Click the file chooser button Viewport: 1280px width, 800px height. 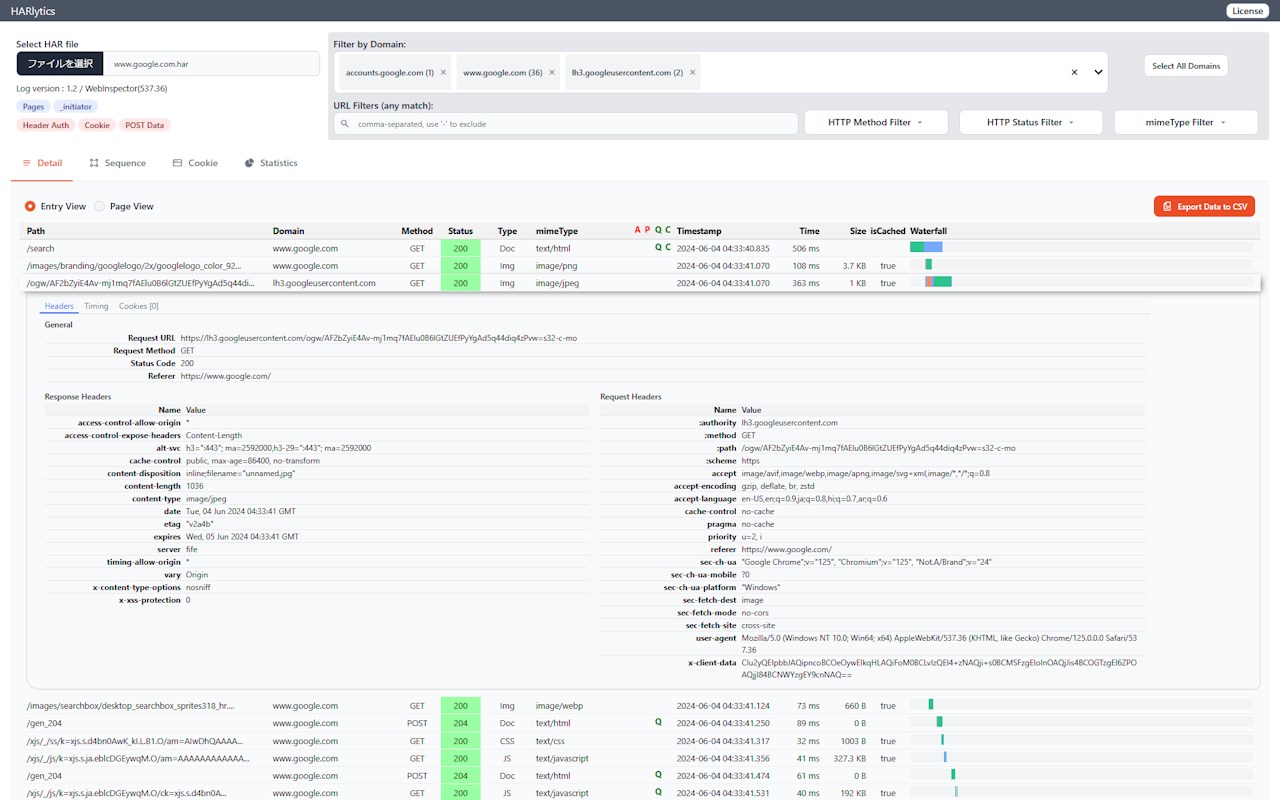click(60, 64)
